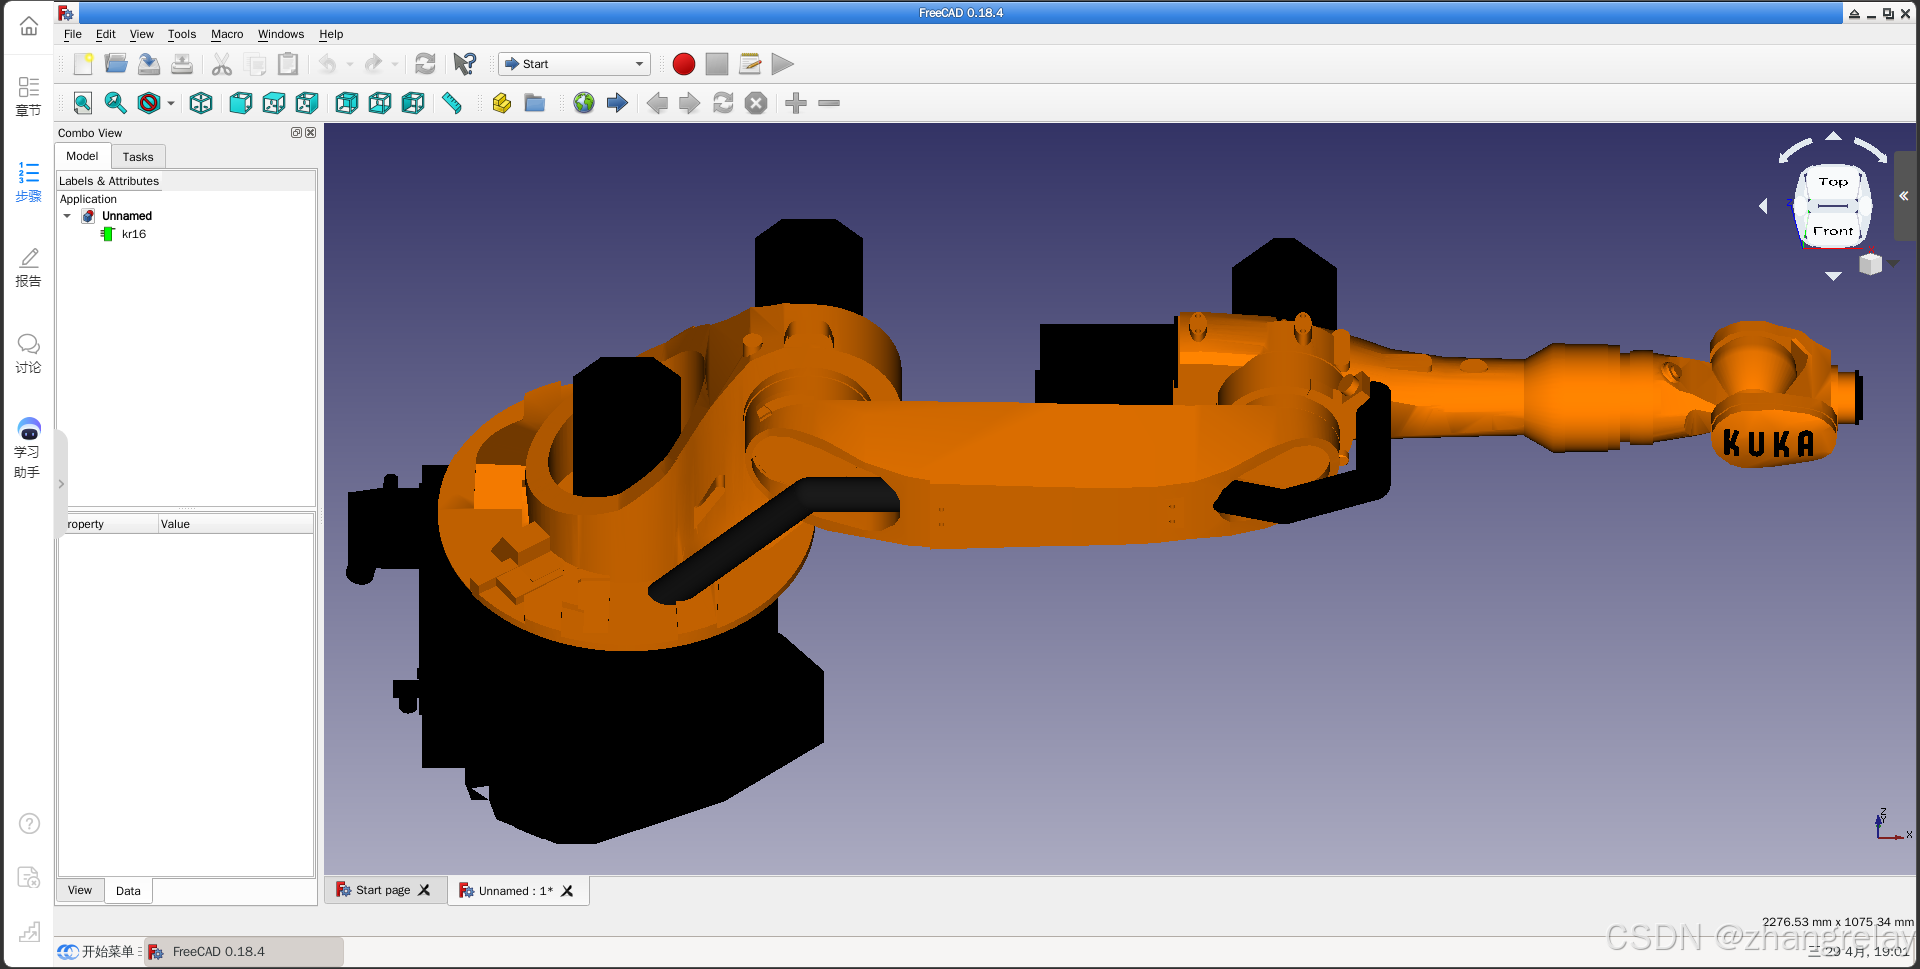Click the Create Group folder icon
The height and width of the screenshot is (969, 1920).
[535, 103]
